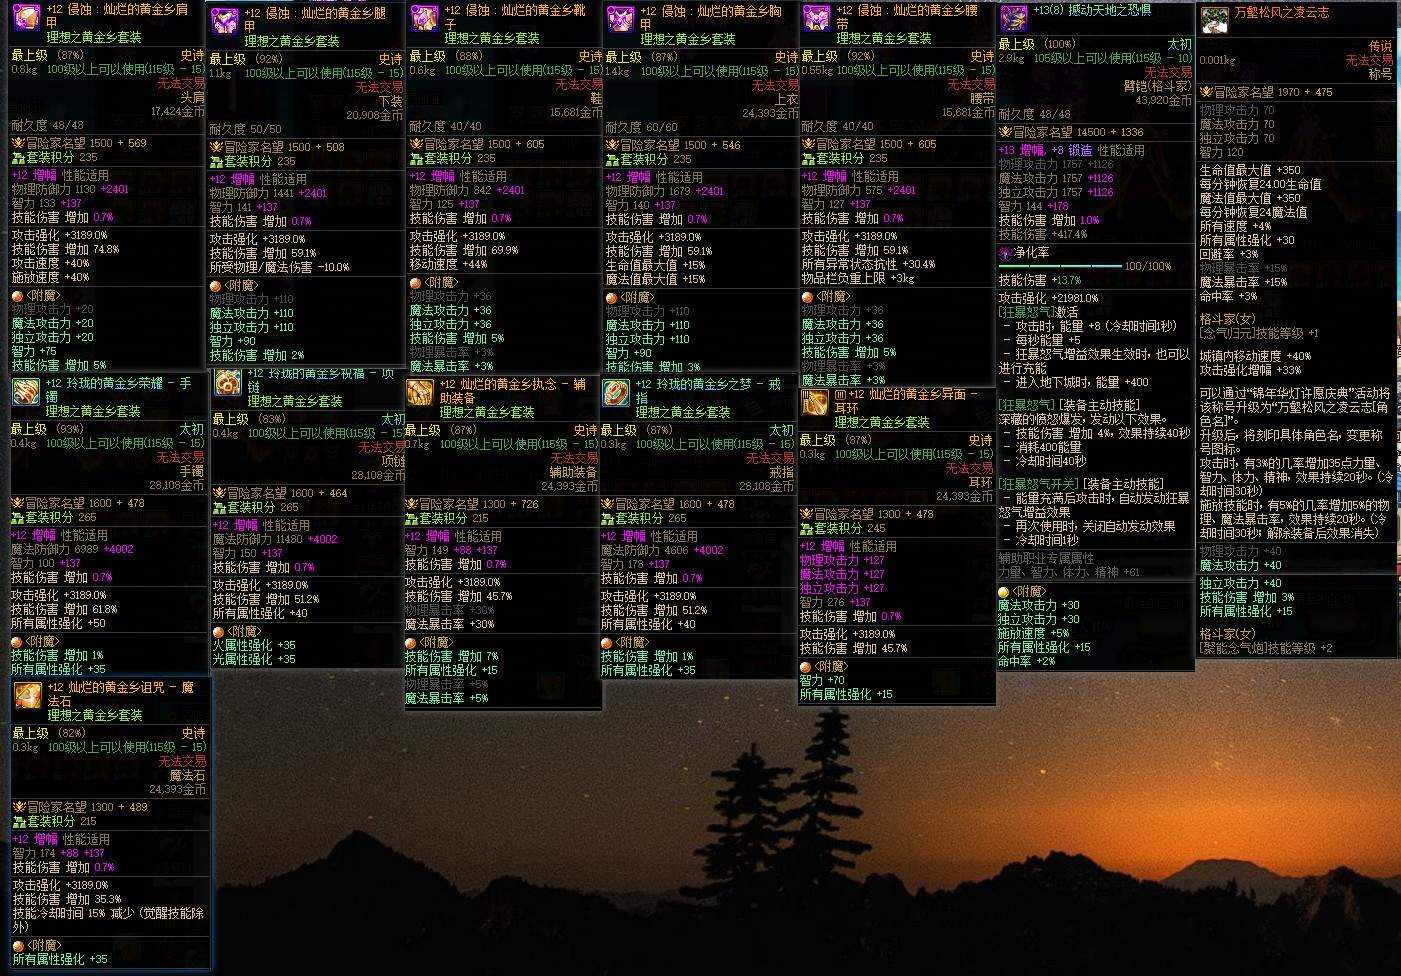Select the 施放速度 +40% stat line
This screenshot has height=976, width=1401.
point(50,277)
